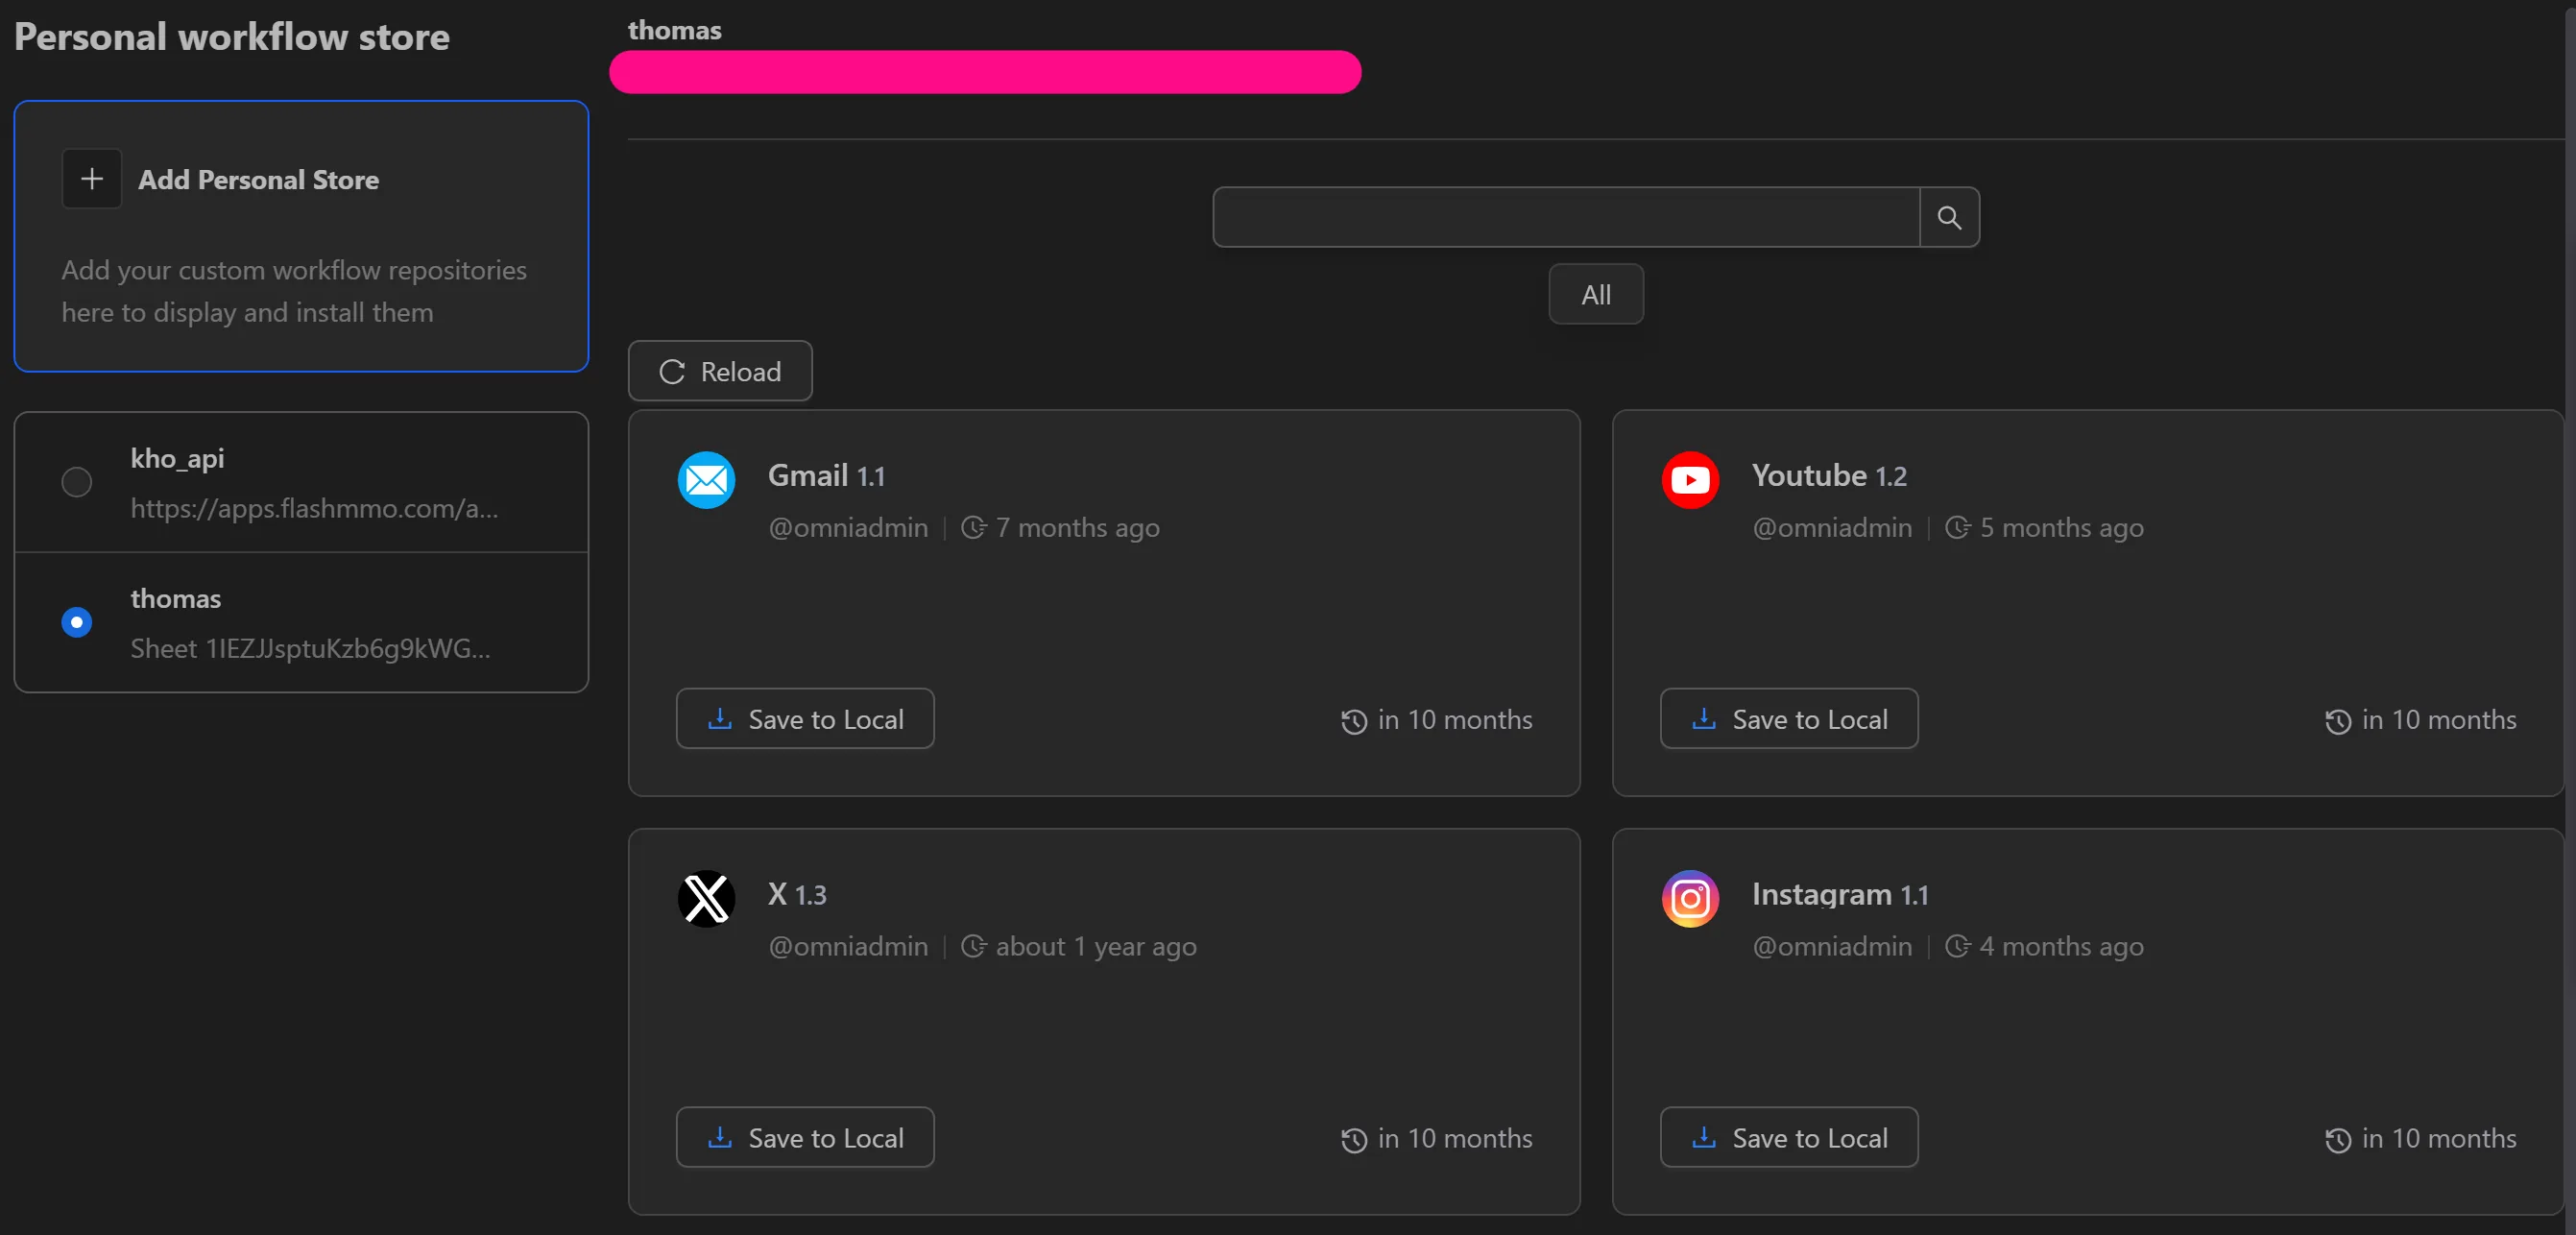Select the kho_api store radio button

[76, 481]
